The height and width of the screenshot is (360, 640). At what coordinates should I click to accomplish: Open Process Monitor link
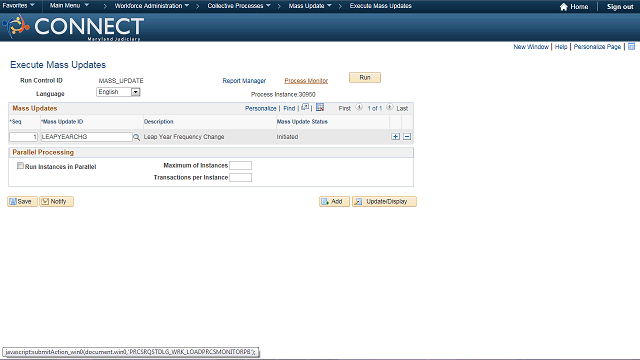click(306, 81)
